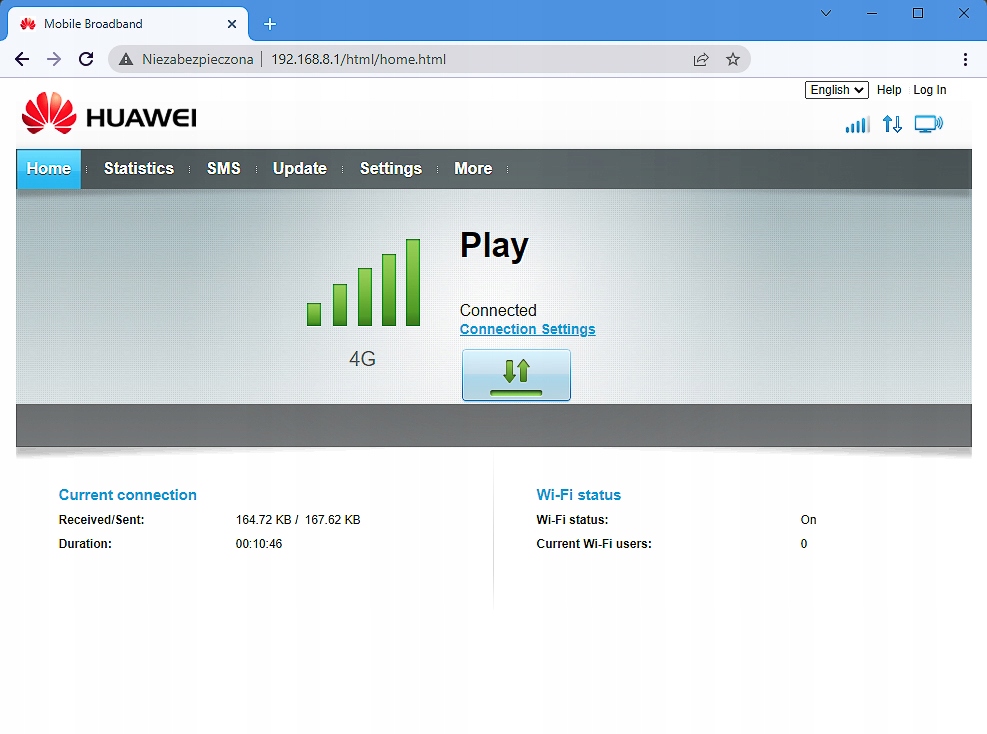Toggle the mobile data connection button
Viewport: 987px width, 734px height.
point(516,374)
